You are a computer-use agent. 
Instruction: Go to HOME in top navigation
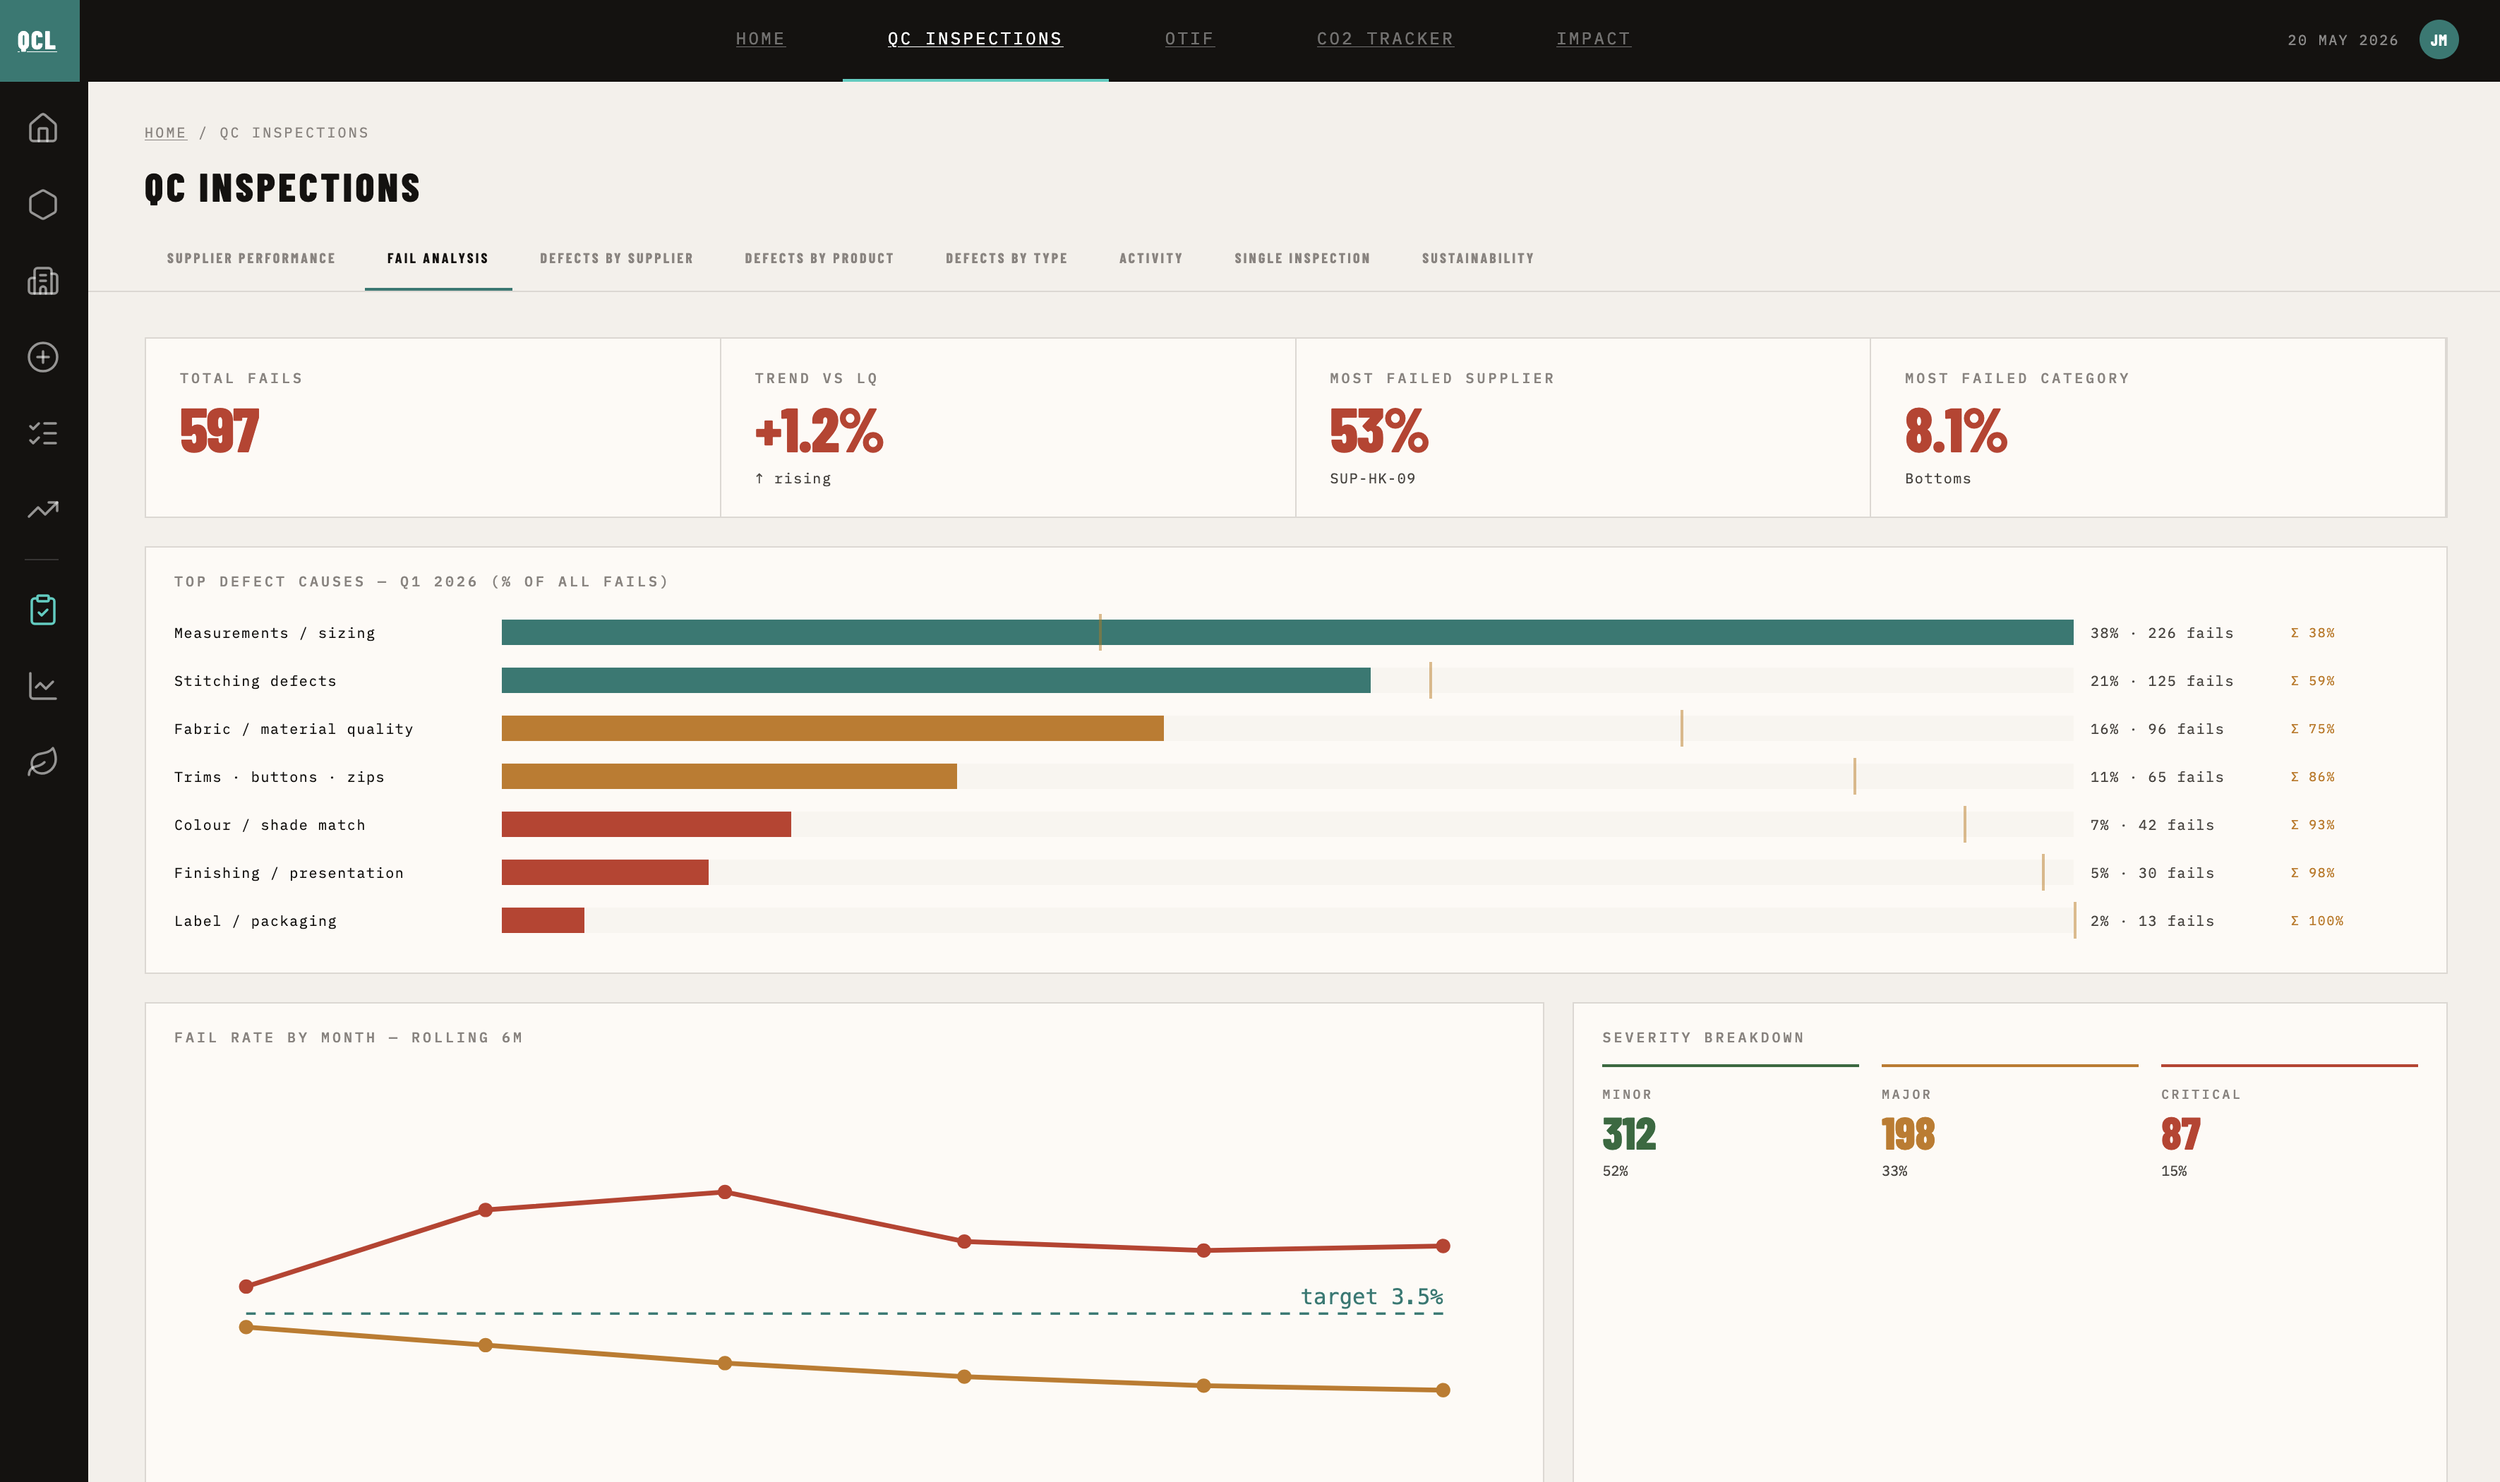pyautogui.click(x=760, y=39)
